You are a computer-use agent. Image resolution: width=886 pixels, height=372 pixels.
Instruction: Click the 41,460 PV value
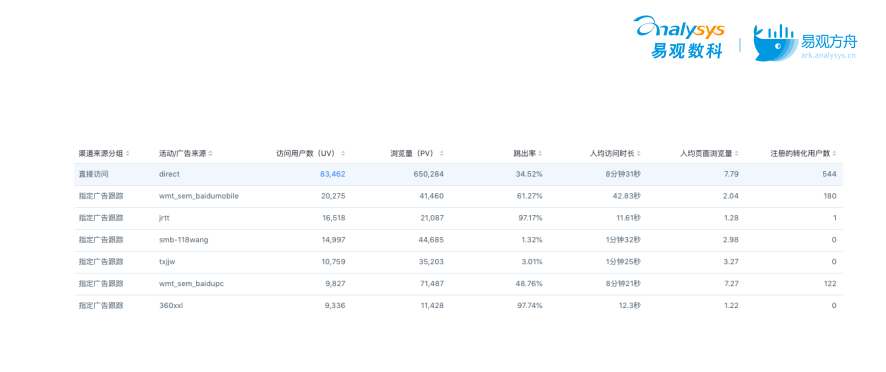[431, 196]
